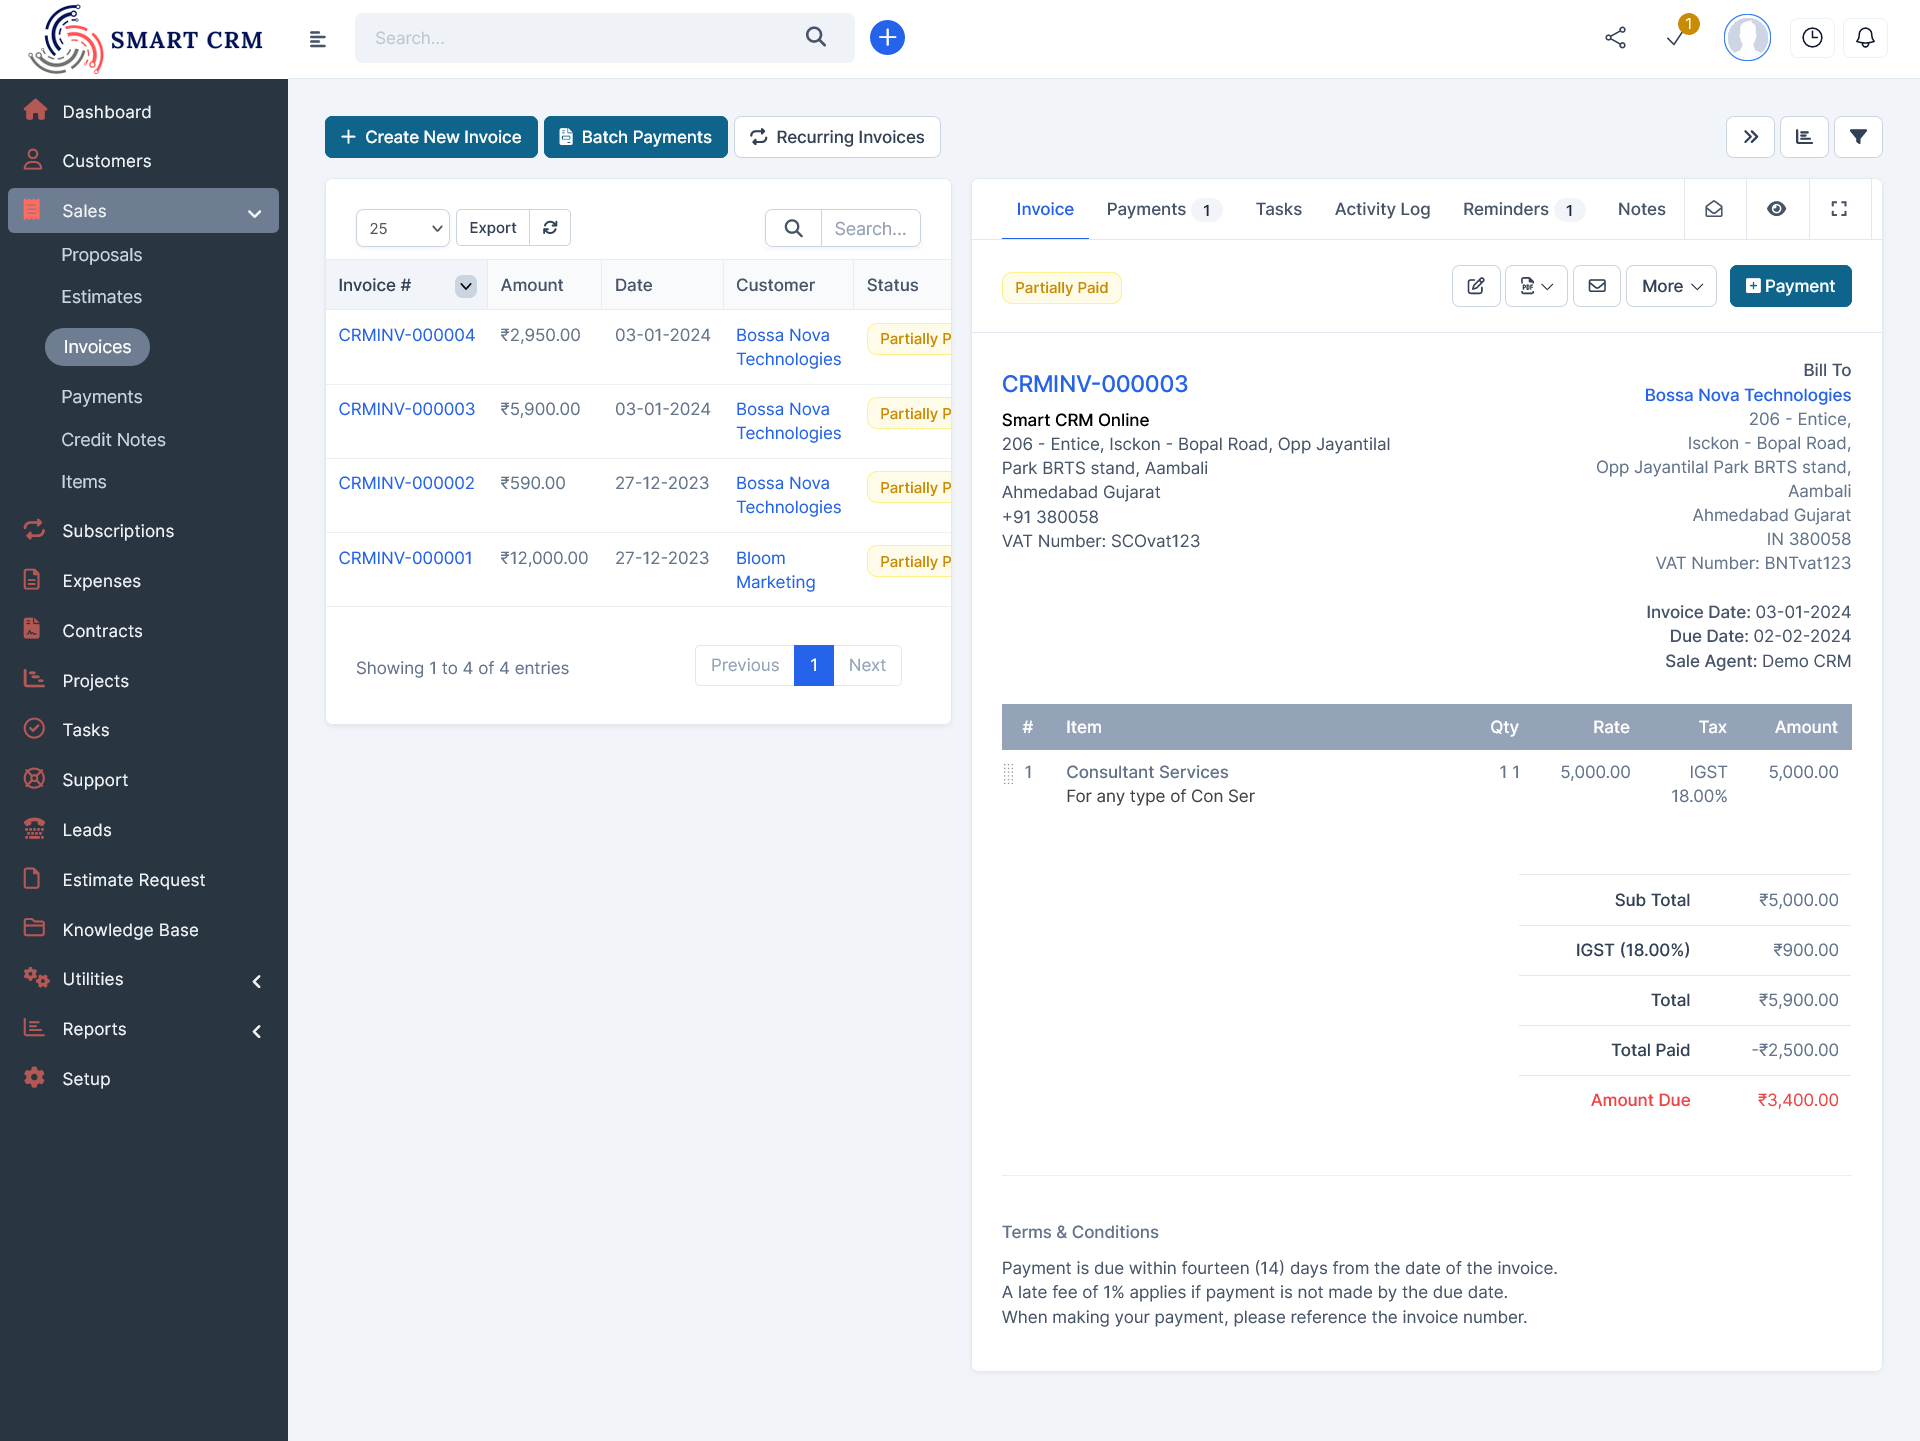Click the edit invoice pencil icon

click(x=1476, y=286)
